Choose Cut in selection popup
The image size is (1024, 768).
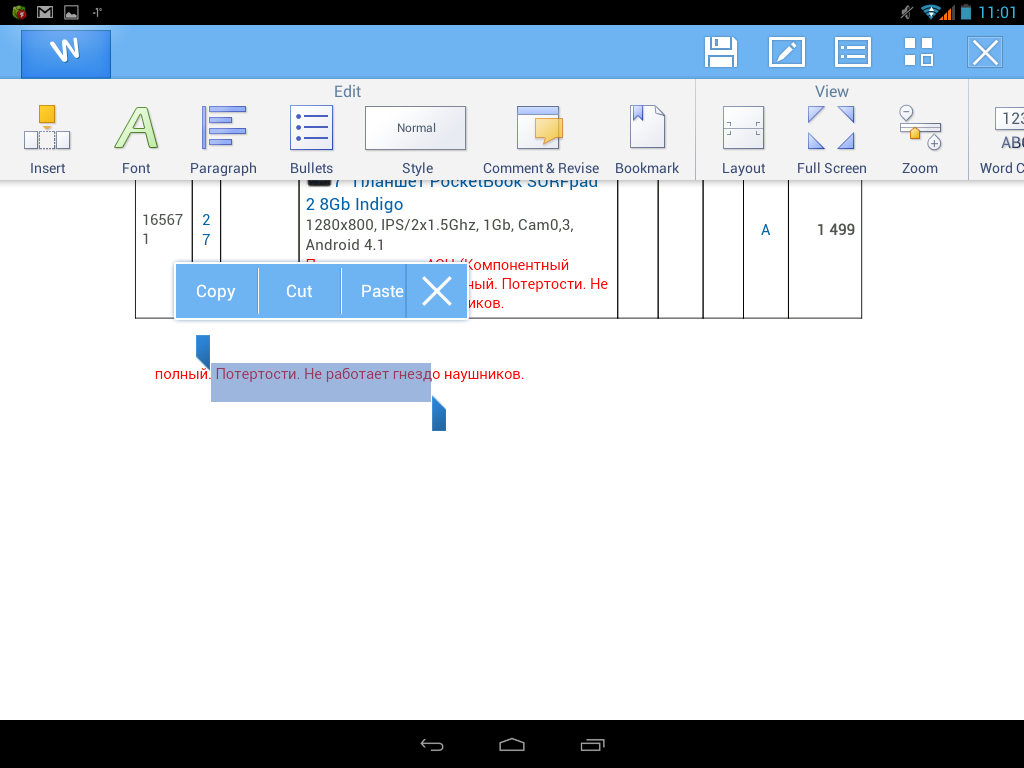point(299,291)
